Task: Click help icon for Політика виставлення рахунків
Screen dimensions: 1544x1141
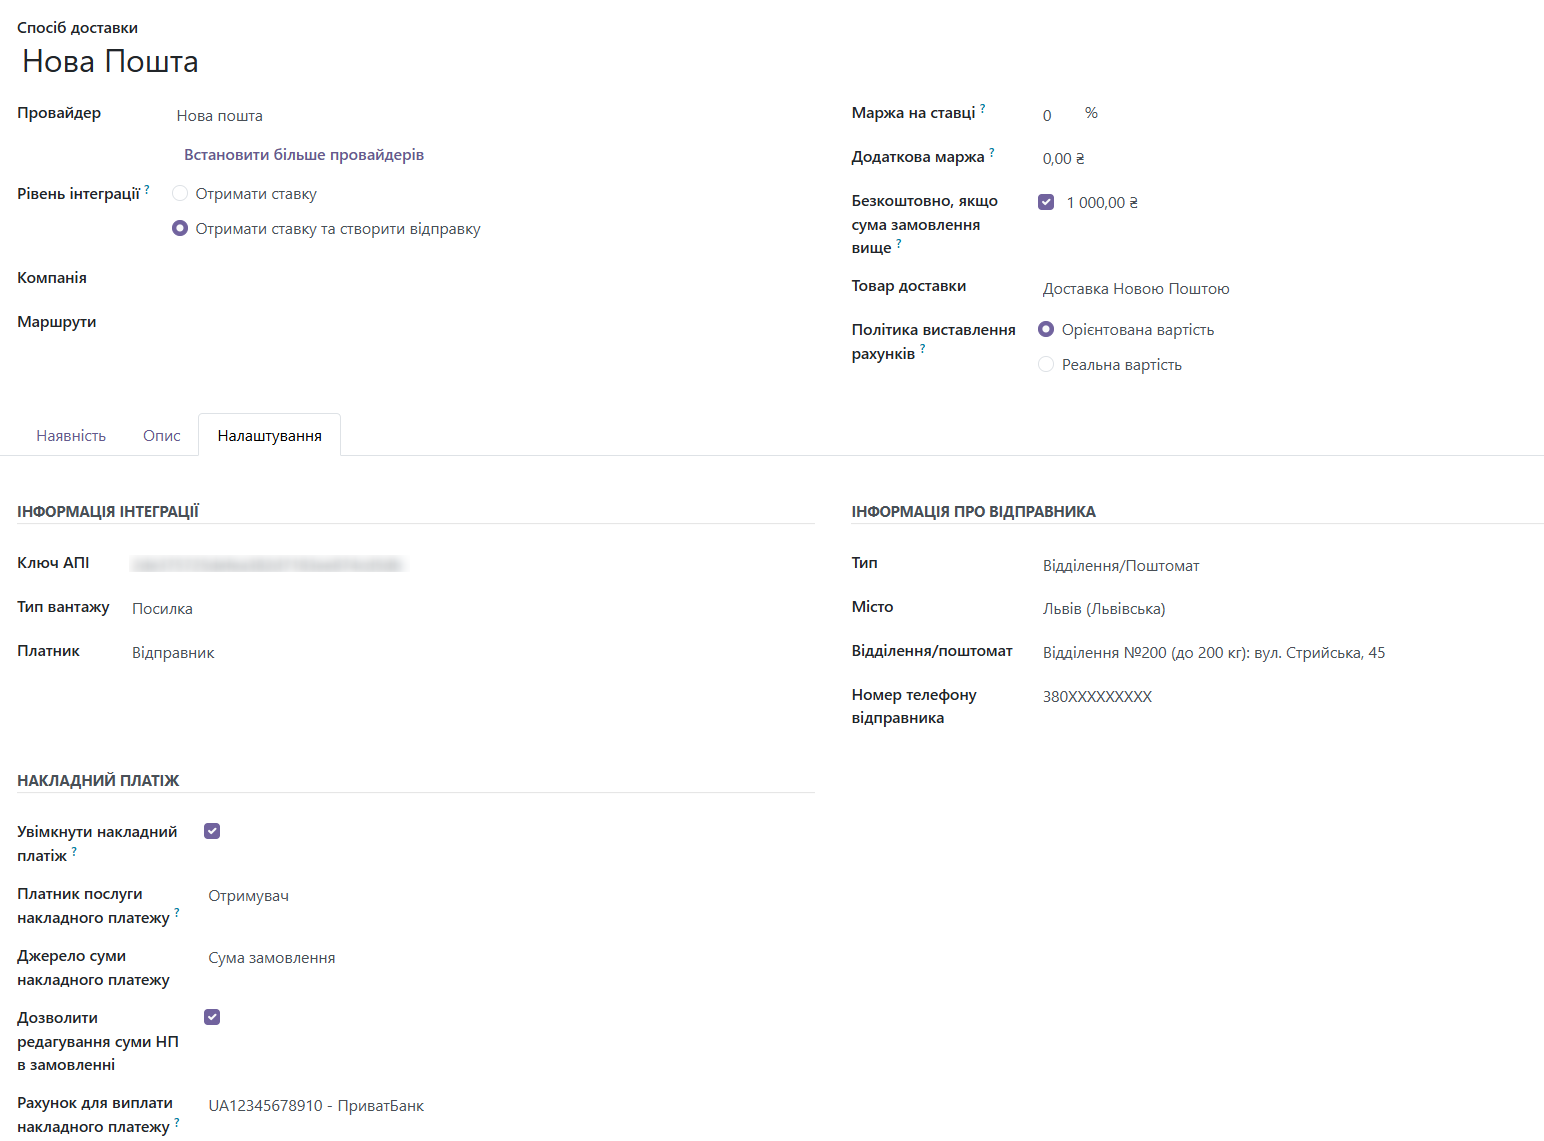Action: [x=923, y=349]
